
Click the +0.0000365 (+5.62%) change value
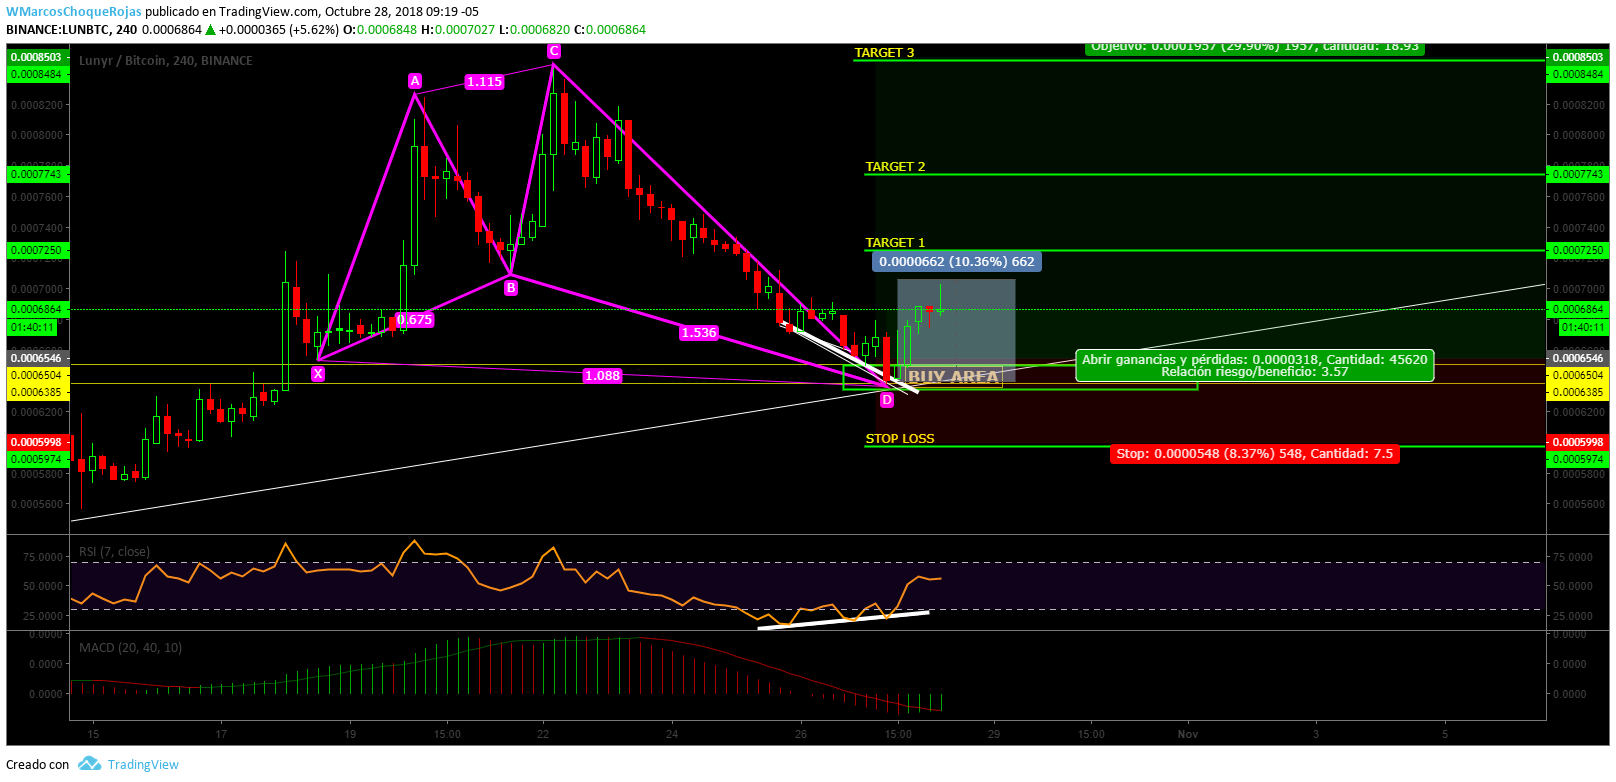point(279,30)
